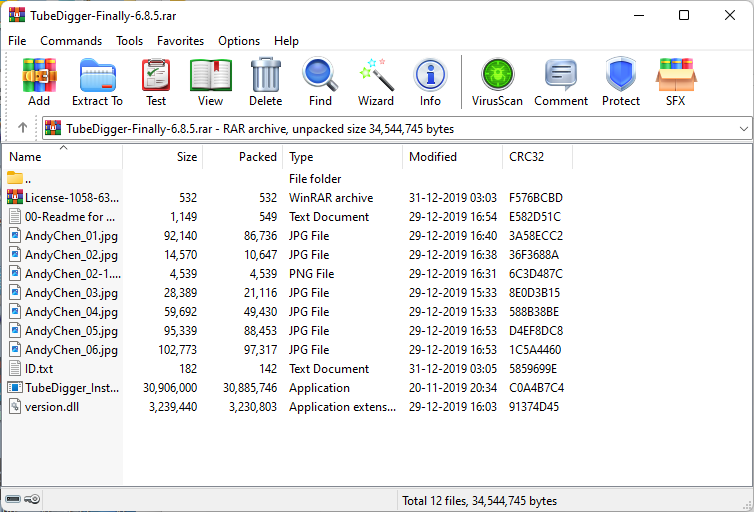754x512 pixels.
Task: Click the ID.txt document icon
Action: [x=15, y=368]
